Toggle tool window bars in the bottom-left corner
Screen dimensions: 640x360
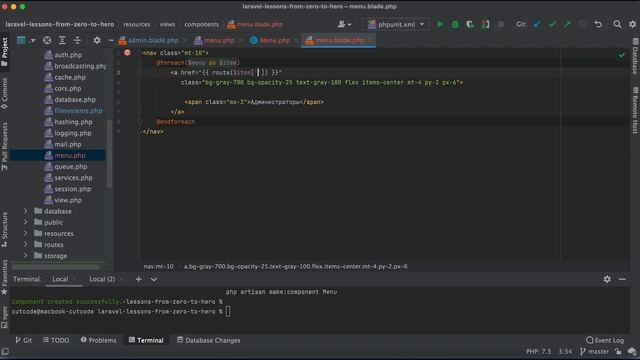click(5, 351)
